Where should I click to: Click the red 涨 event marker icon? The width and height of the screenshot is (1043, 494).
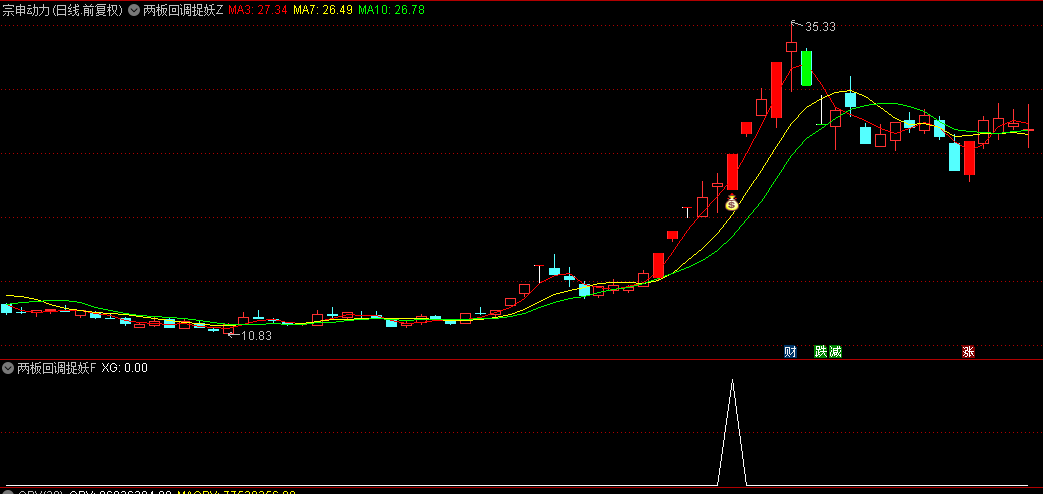[968, 352]
